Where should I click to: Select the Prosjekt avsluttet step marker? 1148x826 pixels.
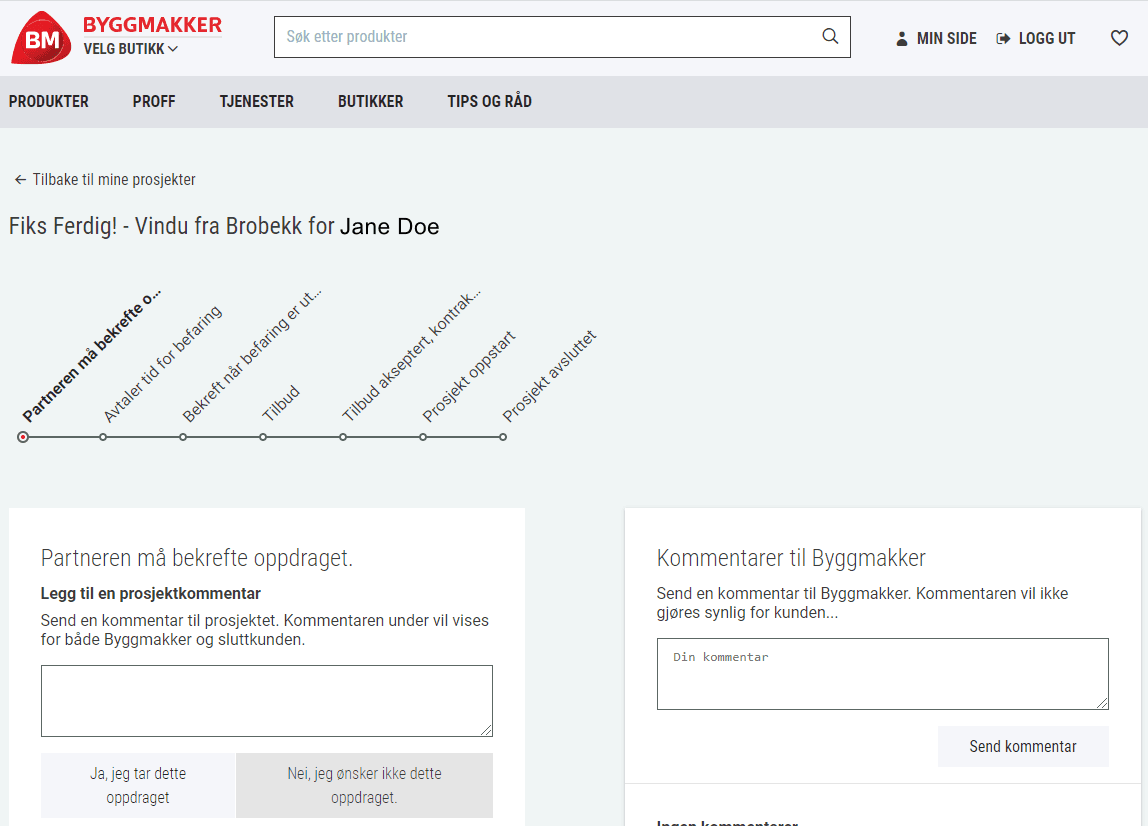(x=503, y=437)
